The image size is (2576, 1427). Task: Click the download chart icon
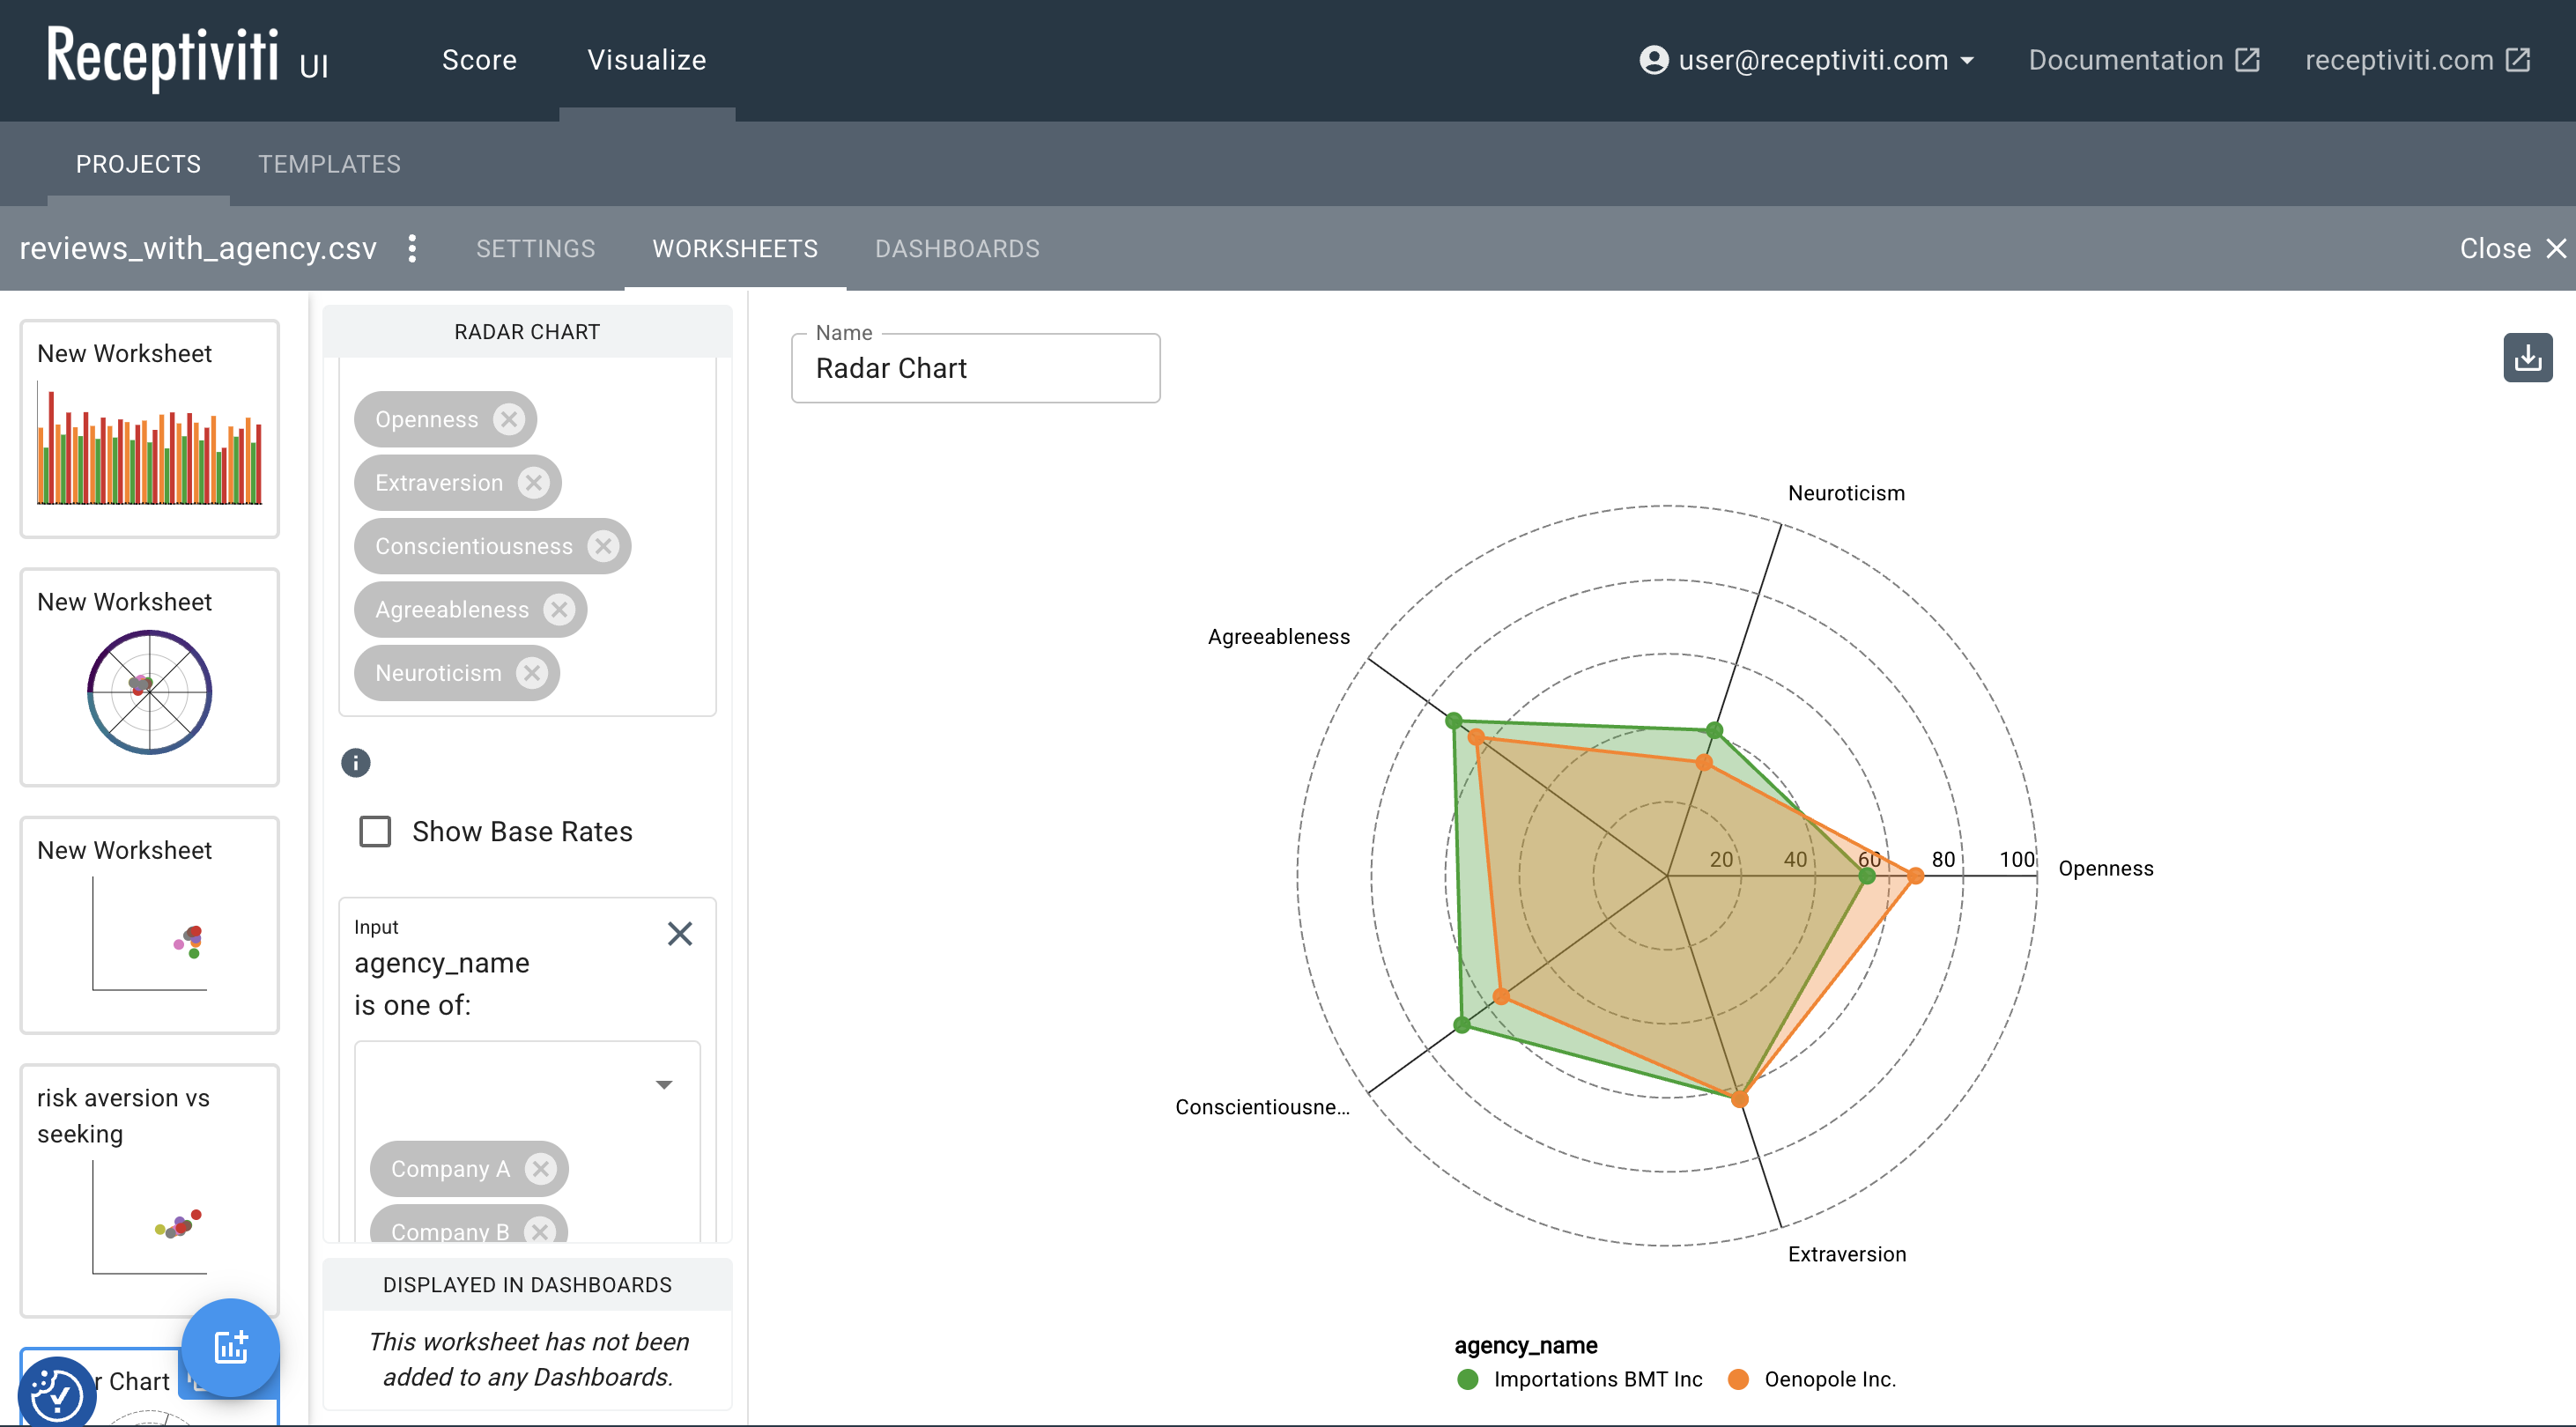(x=2528, y=357)
